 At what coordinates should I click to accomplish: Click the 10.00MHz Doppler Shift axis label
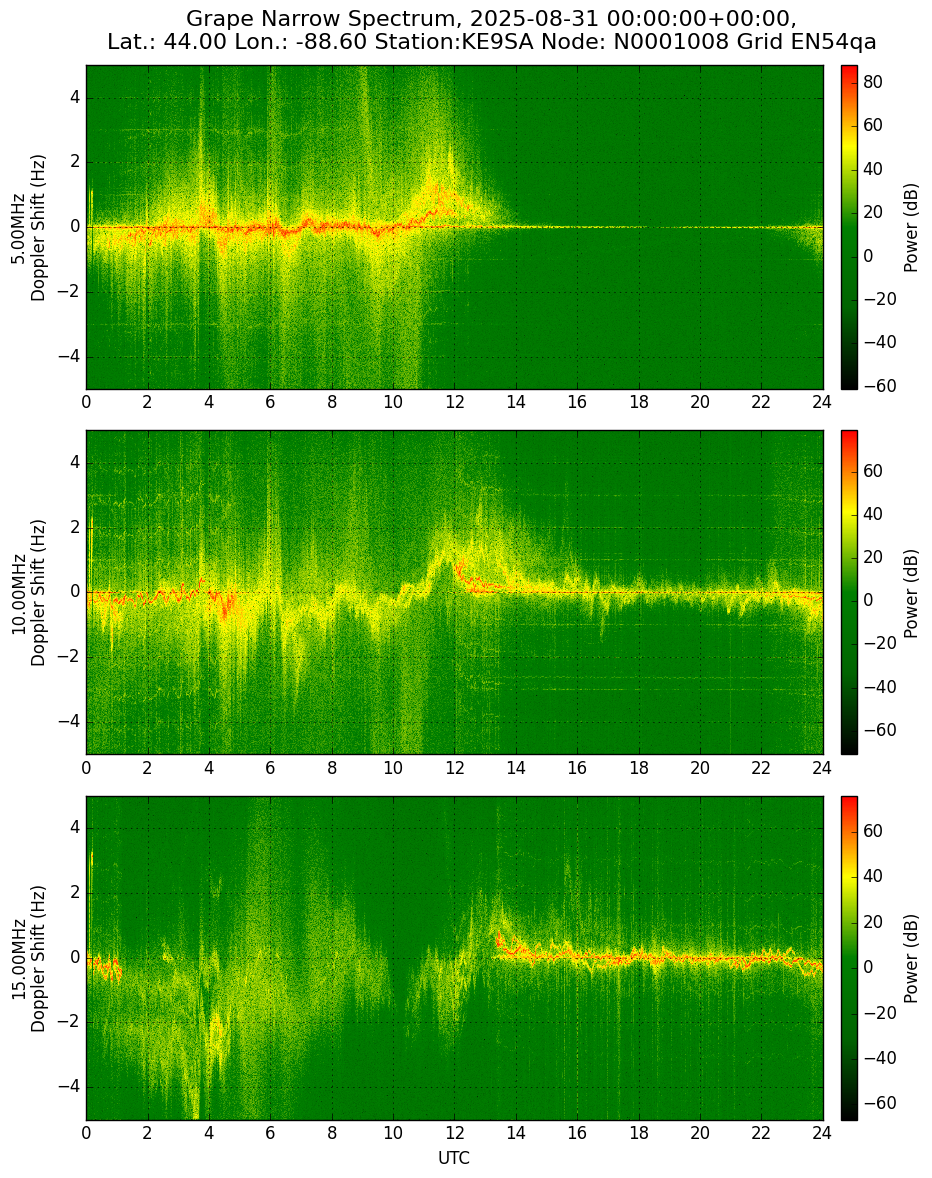(x=28, y=593)
